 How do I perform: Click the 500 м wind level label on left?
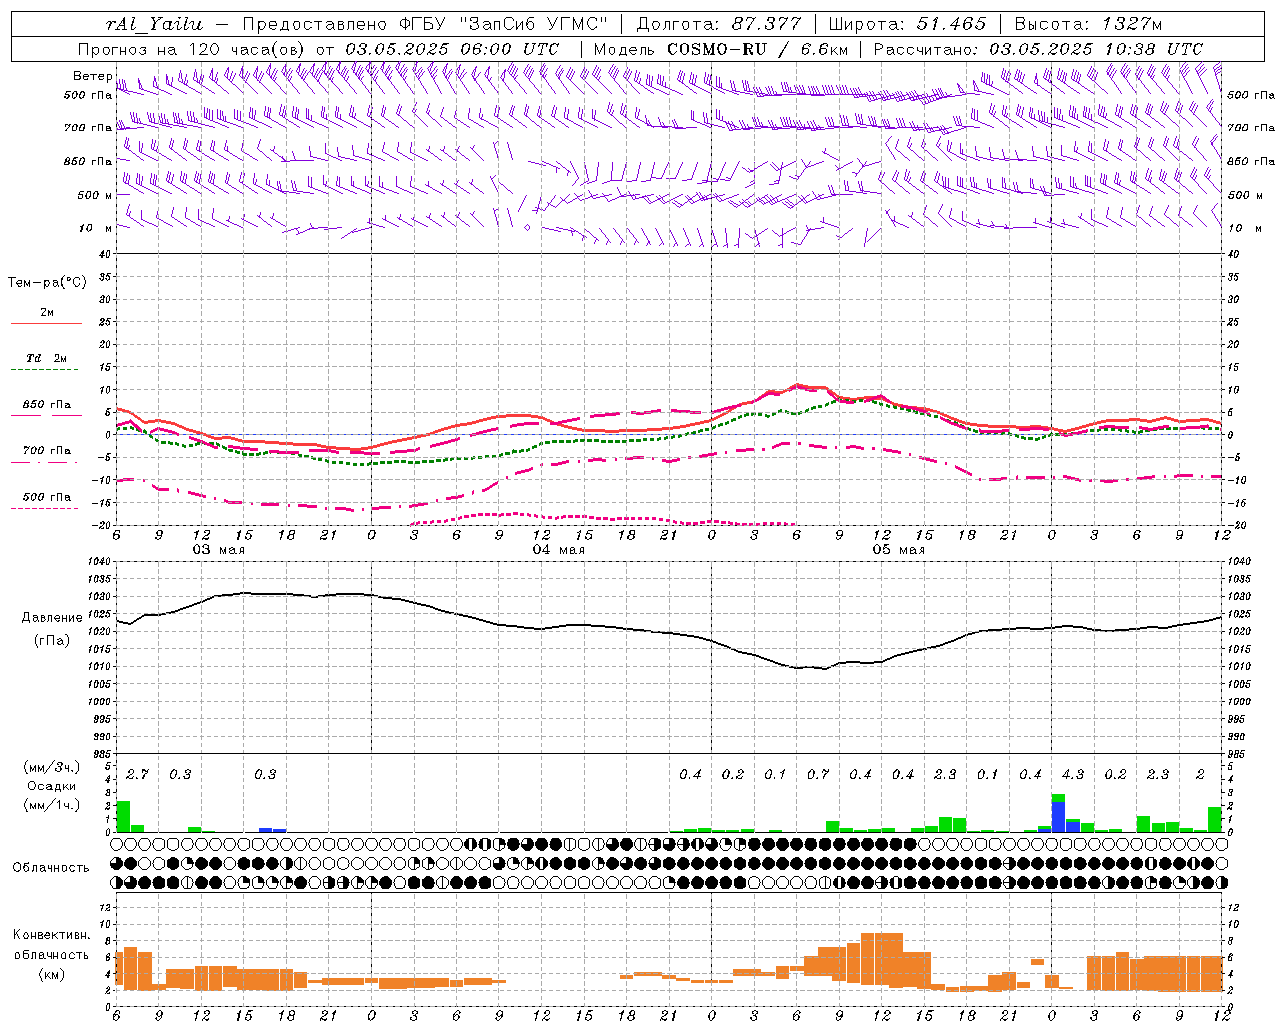[x=96, y=196]
